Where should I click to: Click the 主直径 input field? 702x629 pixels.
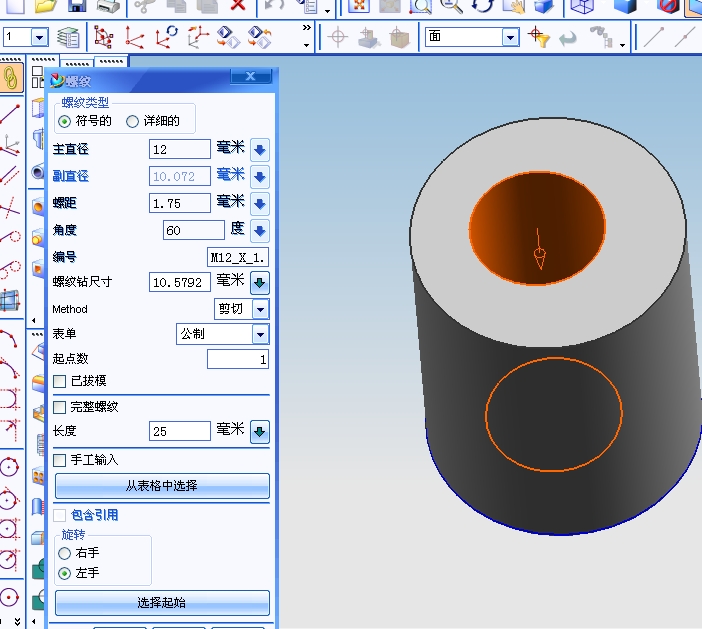pos(180,149)
